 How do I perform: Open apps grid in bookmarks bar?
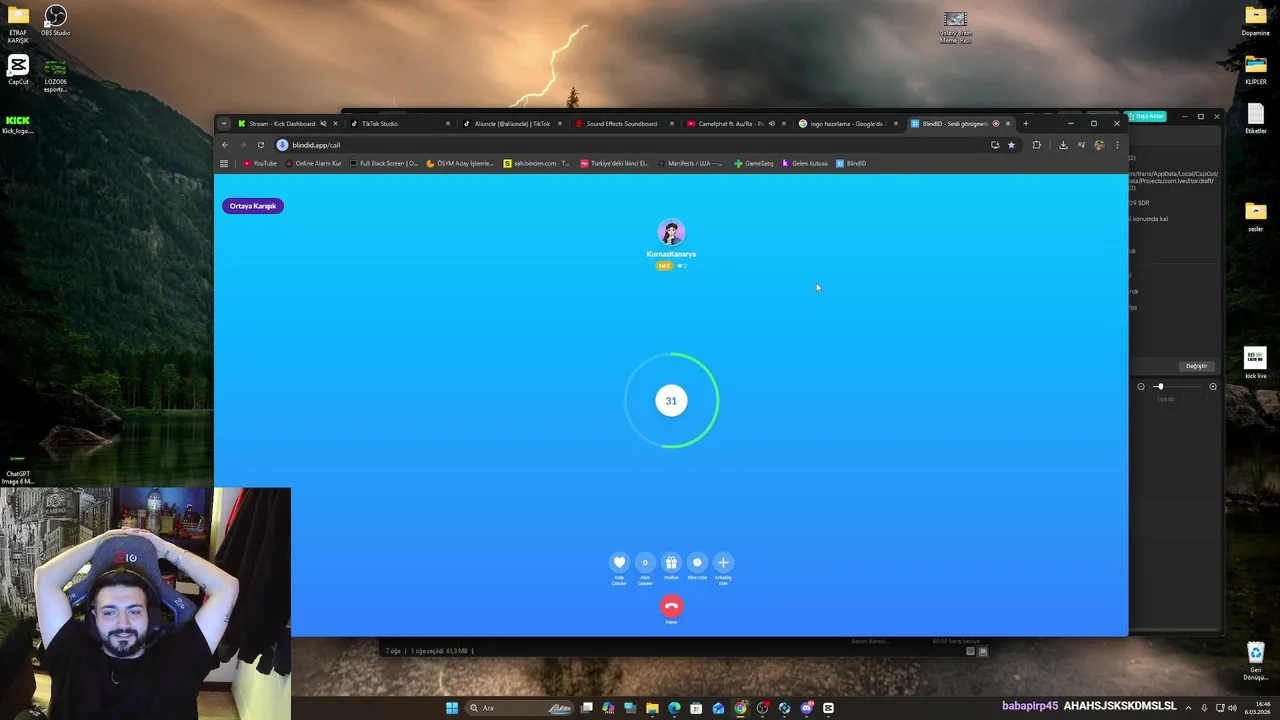pyautogui.click(x=224, y=163)
